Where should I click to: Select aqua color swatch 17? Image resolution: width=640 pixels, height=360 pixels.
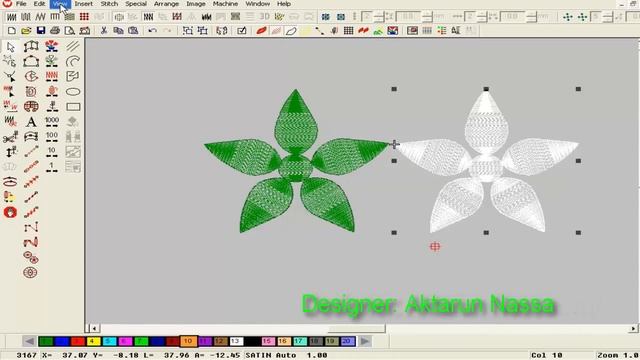(300, 341)
